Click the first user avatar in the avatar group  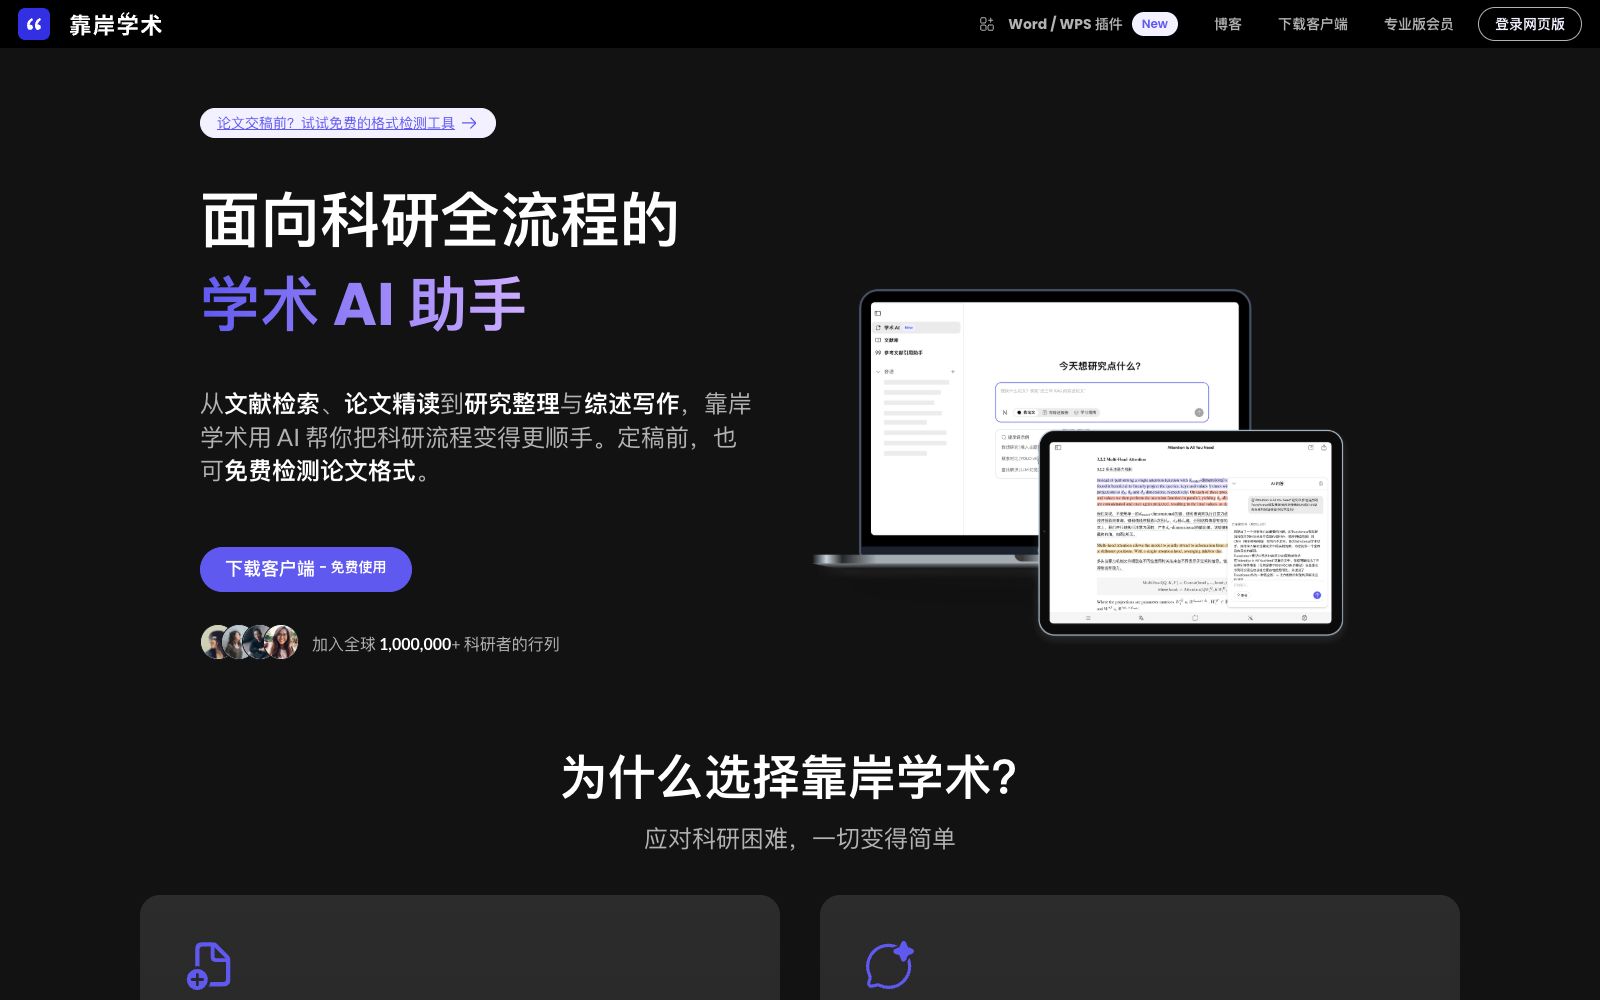215,642
